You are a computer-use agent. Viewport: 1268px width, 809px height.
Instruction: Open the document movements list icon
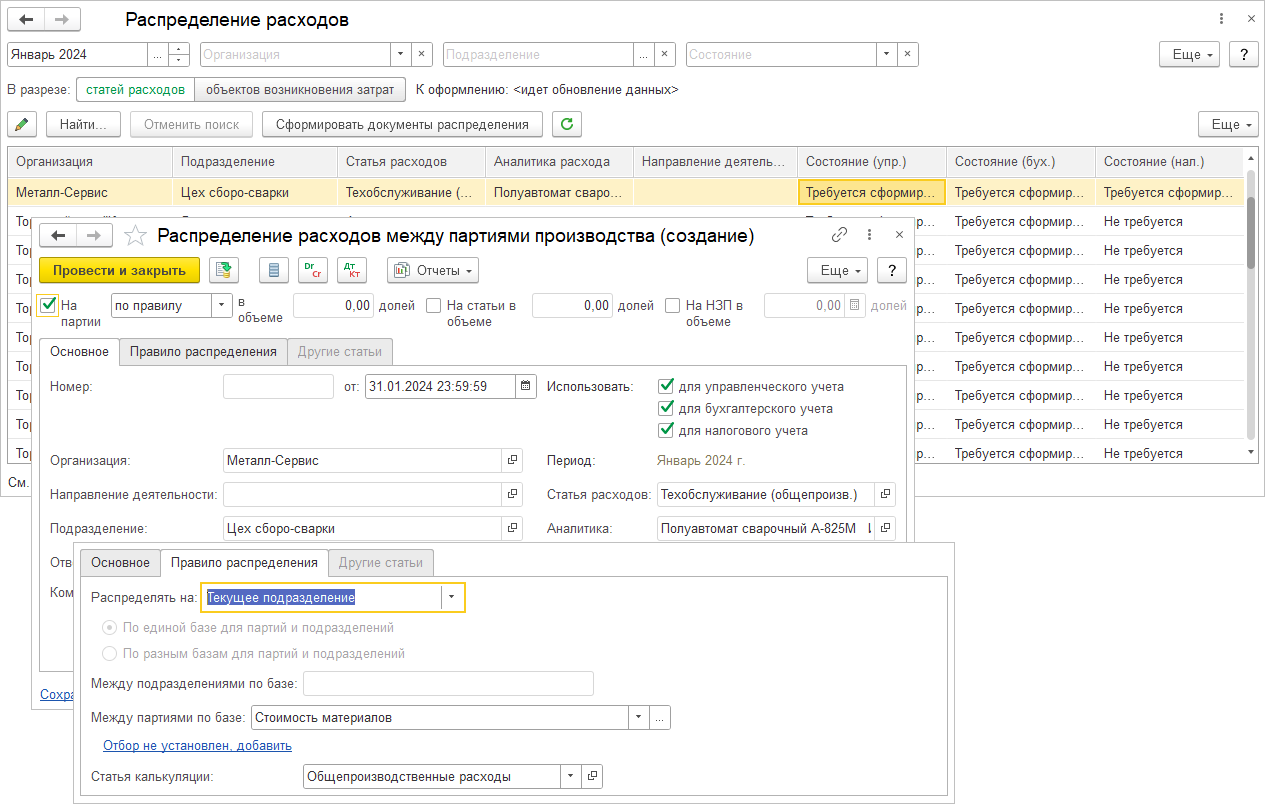tap(274, 270)
